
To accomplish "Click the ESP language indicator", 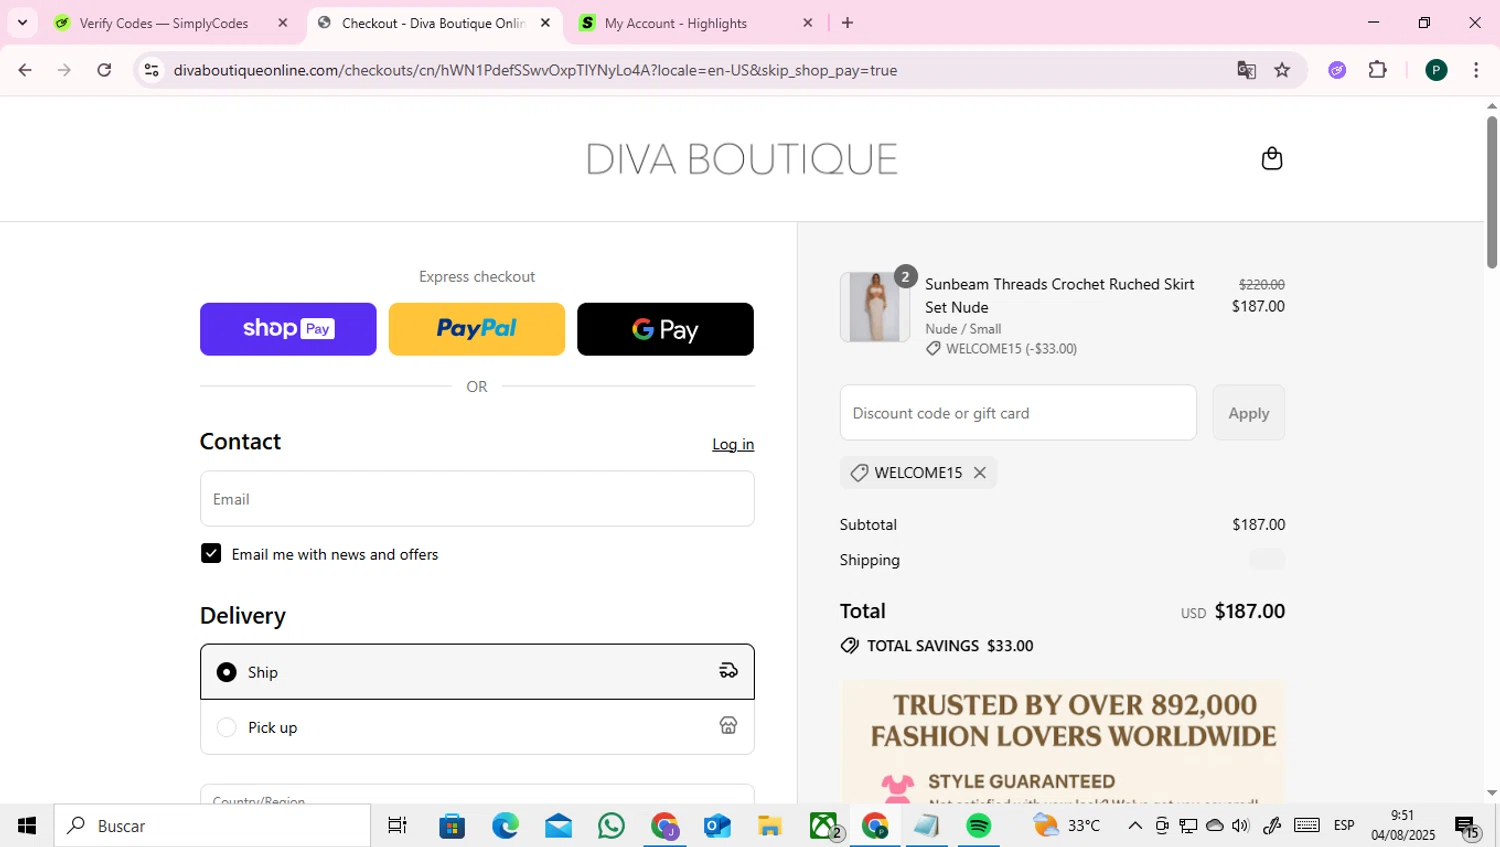I will pos(1344,826).
